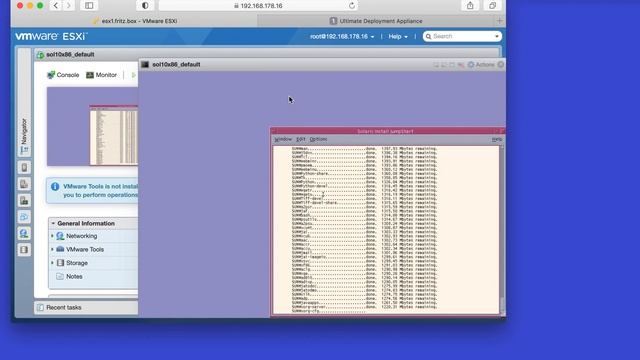Open the ESXi Help dropdown
Screen dimensions: 640x360
click(398, 37)
